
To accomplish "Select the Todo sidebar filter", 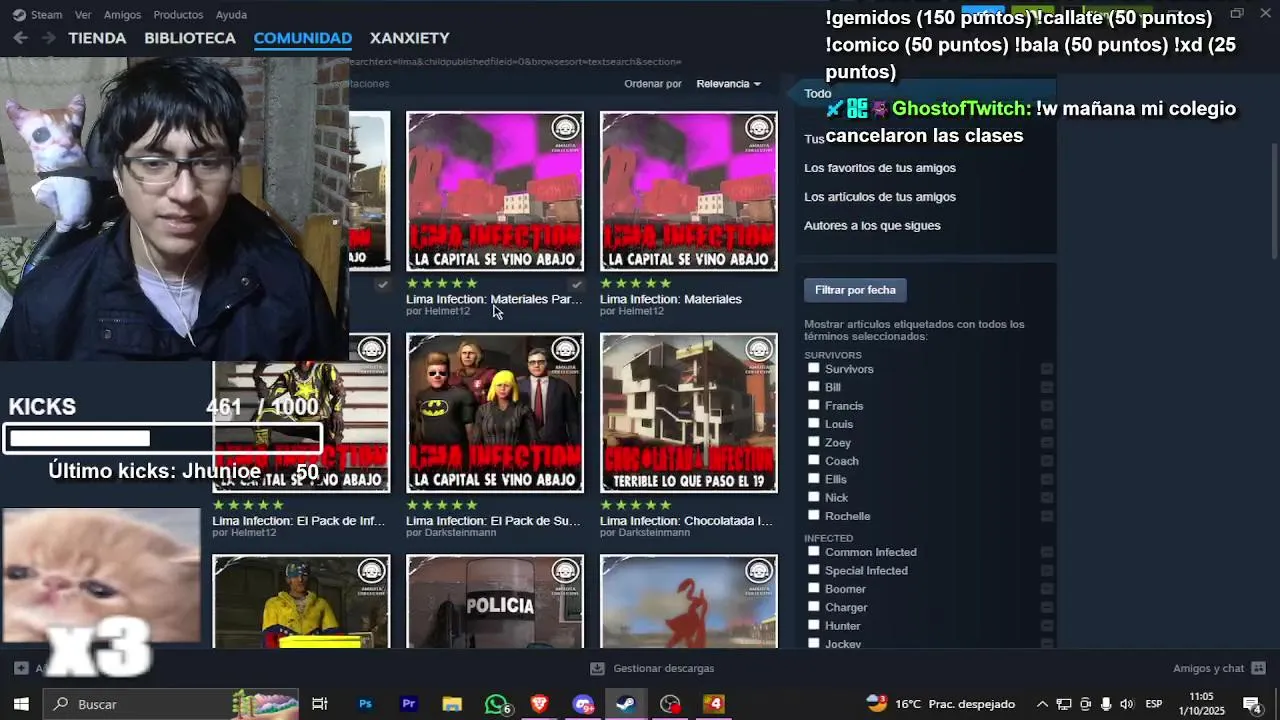I will coord(818,94).
